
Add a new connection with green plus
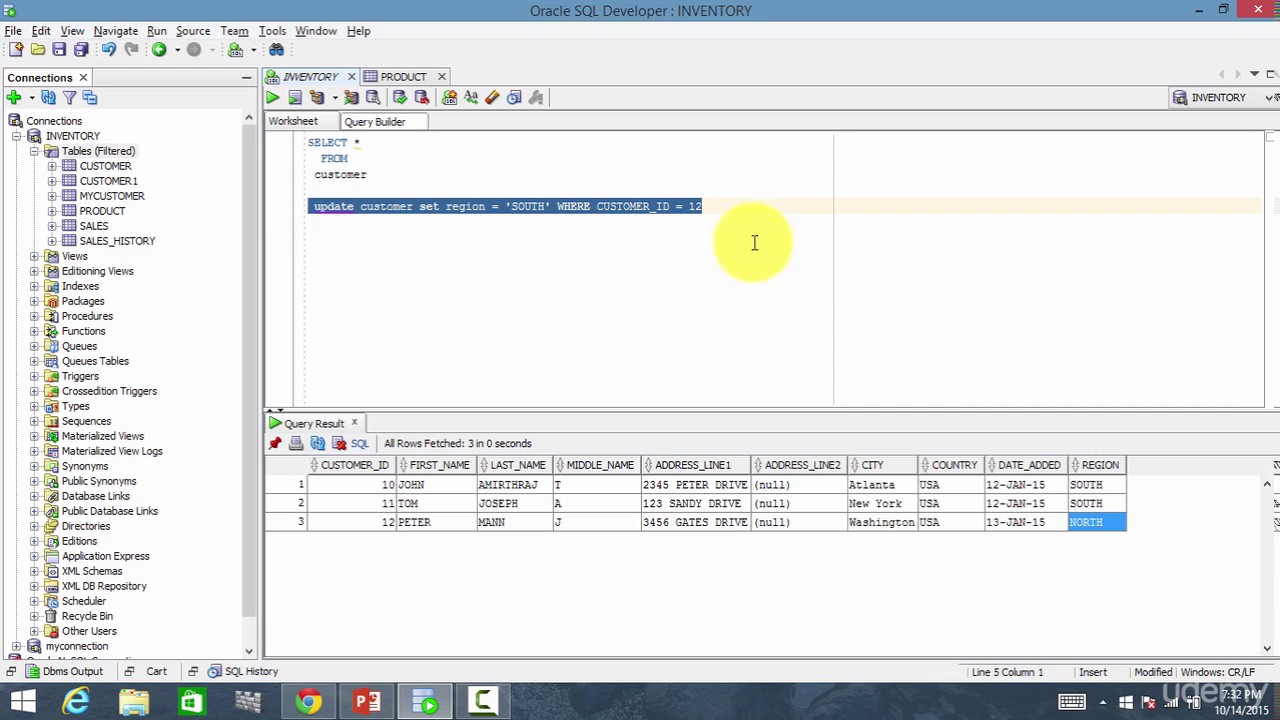click(13, 97)
